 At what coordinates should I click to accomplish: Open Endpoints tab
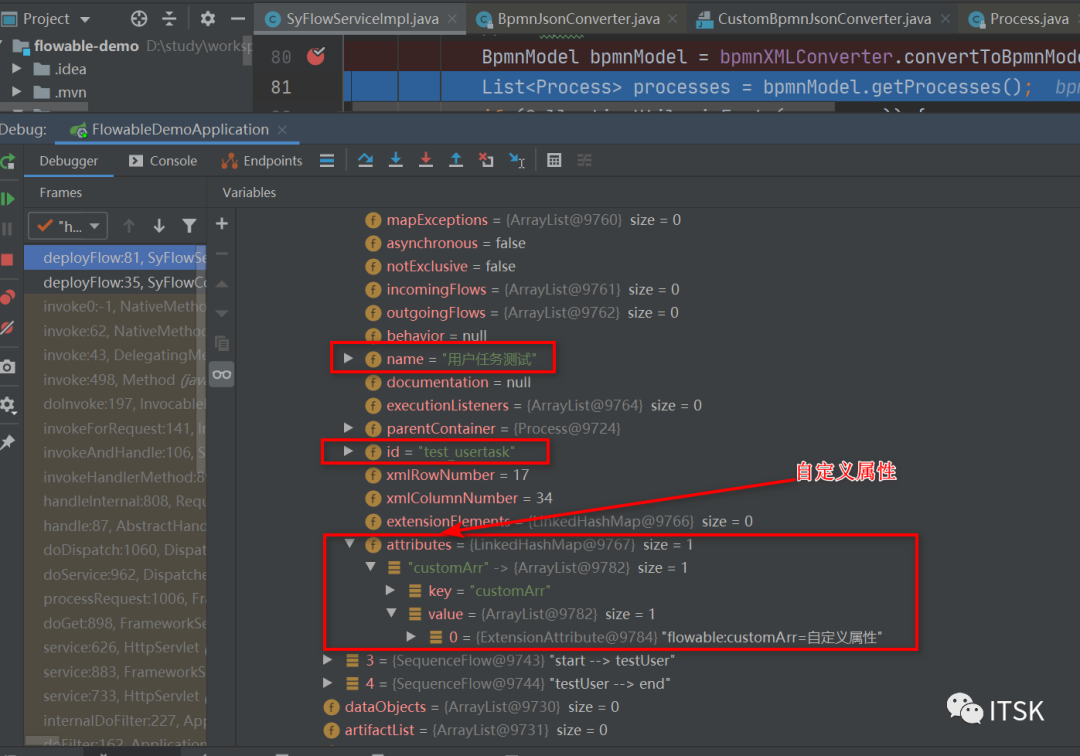pos(262,160)
